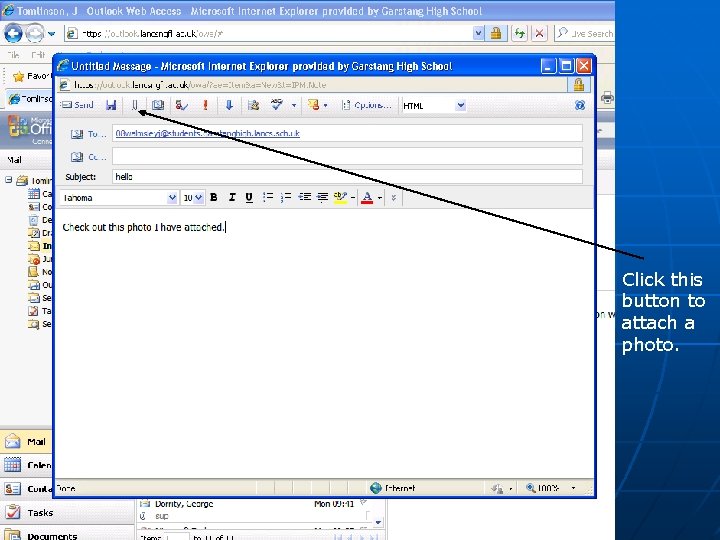Click the blue Help icon in message window
720x540 pixels.
pos(580,105)
